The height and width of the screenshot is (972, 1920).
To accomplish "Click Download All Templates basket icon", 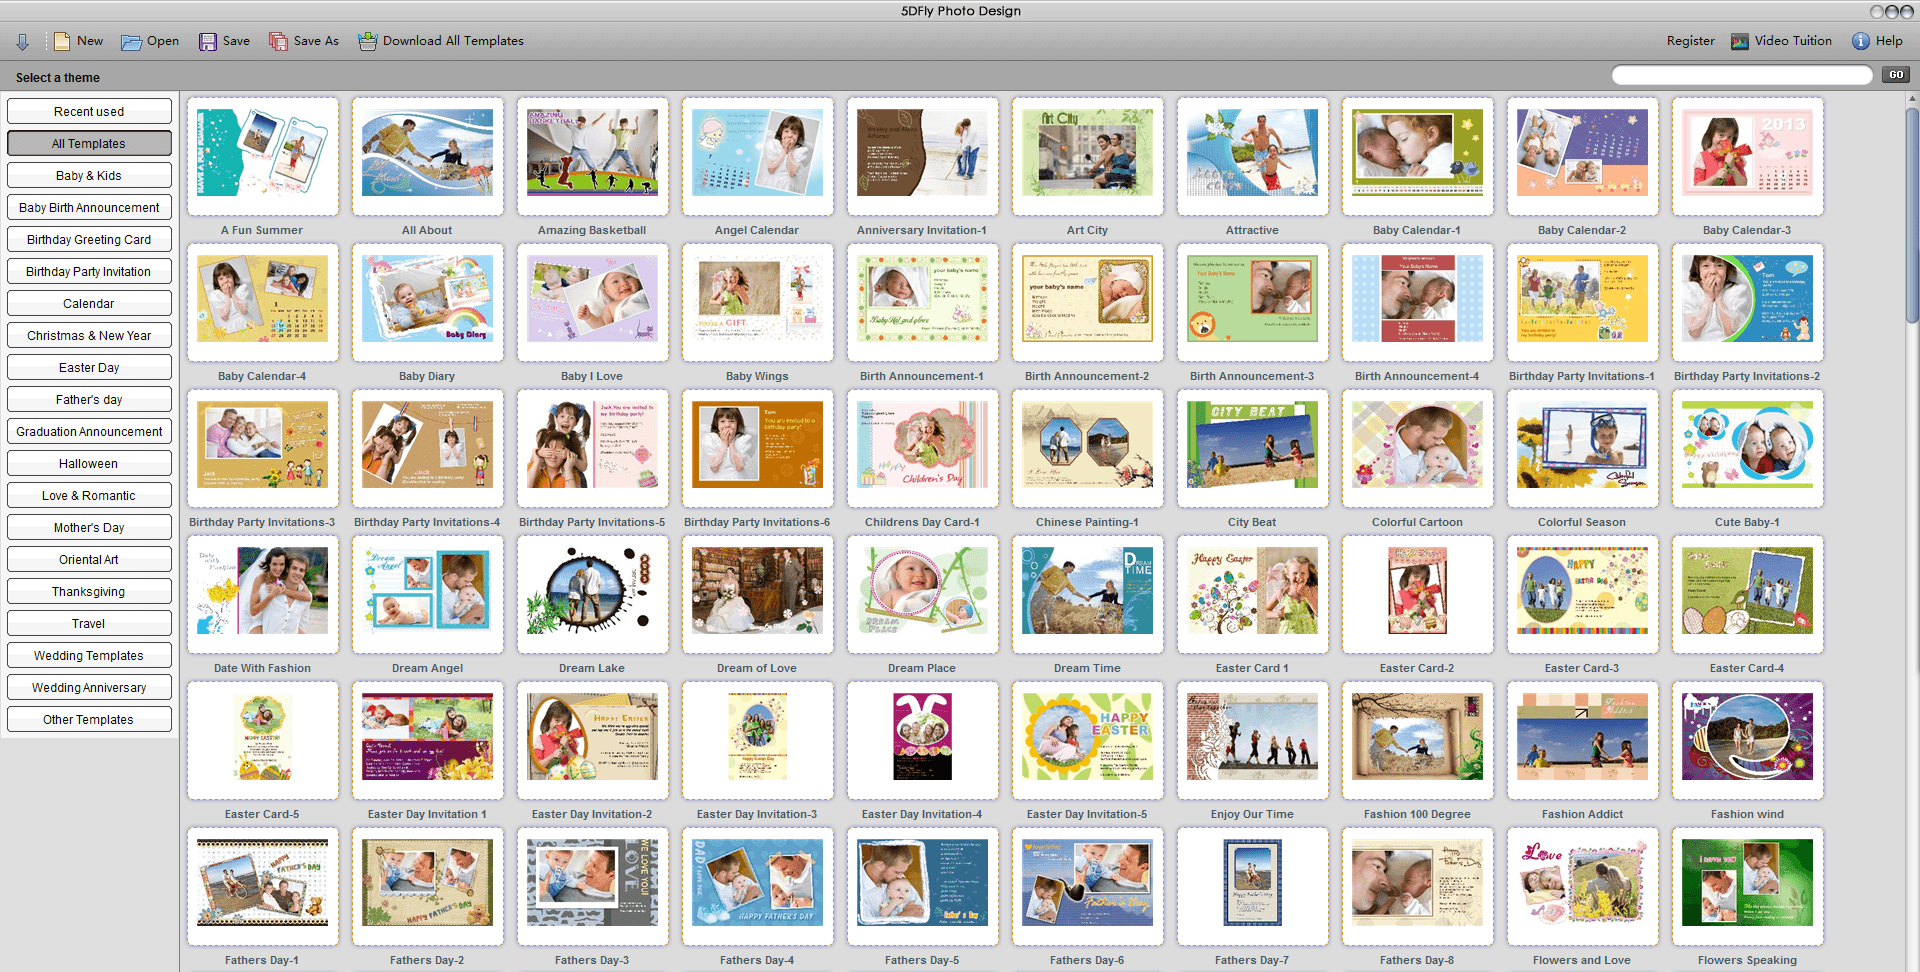I will 368,42.
